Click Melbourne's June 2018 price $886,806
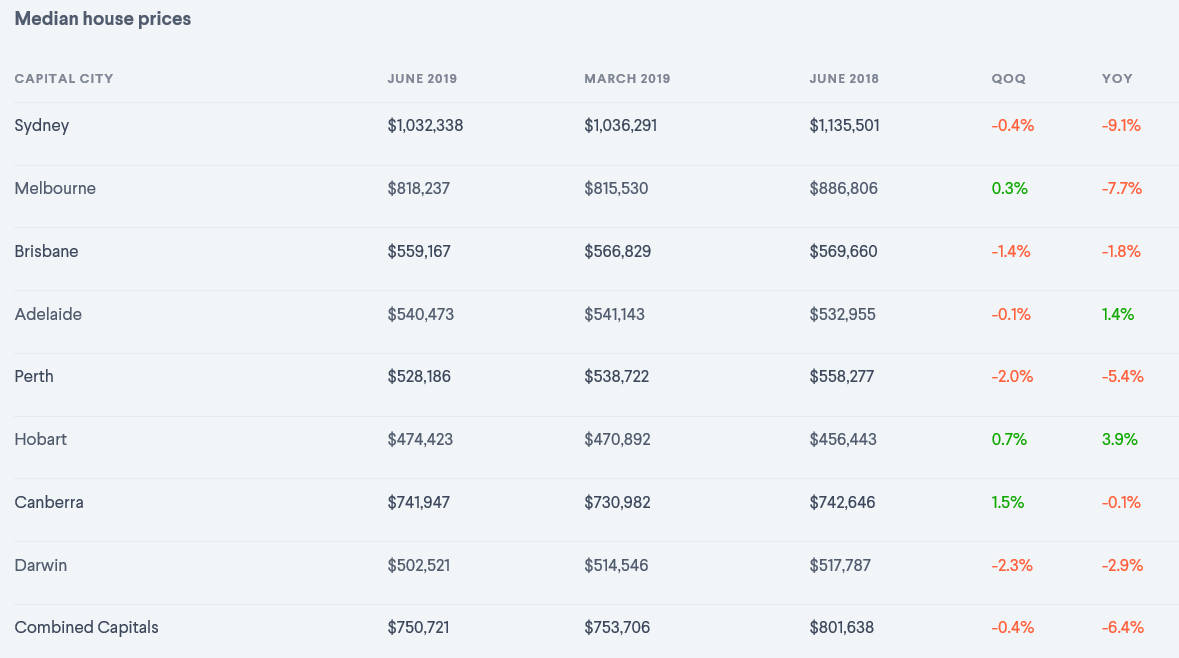This screenshot has height=658, width=1179. [844, 189]
